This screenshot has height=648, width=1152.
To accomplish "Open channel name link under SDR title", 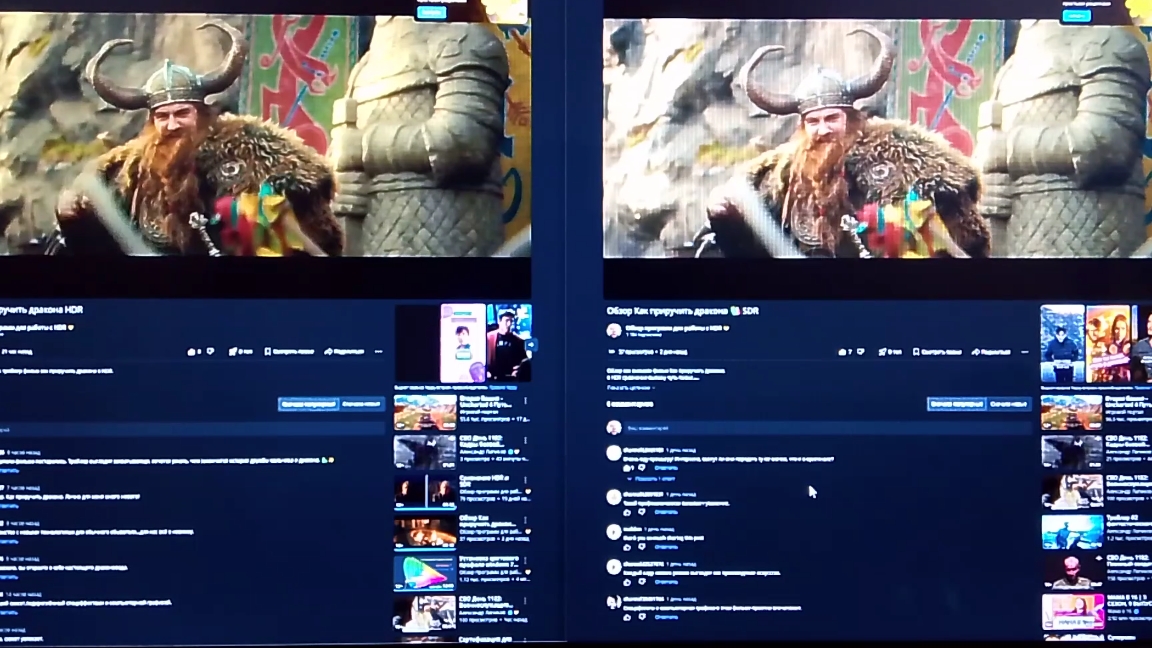I will [x=676, y=328].
